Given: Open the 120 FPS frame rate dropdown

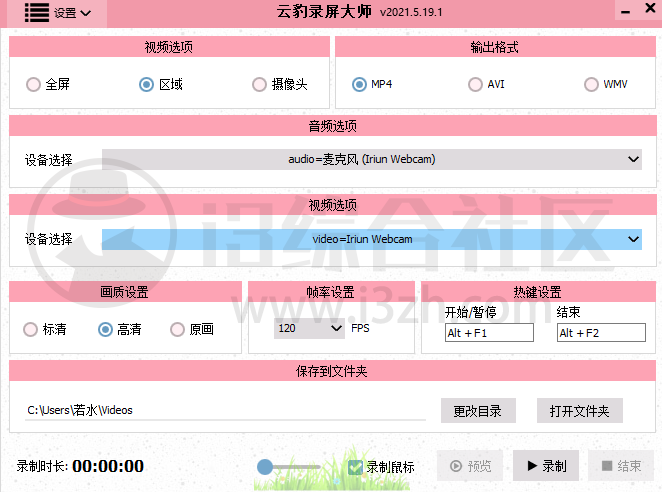Looking at the screenshot, I should [309, 328].
